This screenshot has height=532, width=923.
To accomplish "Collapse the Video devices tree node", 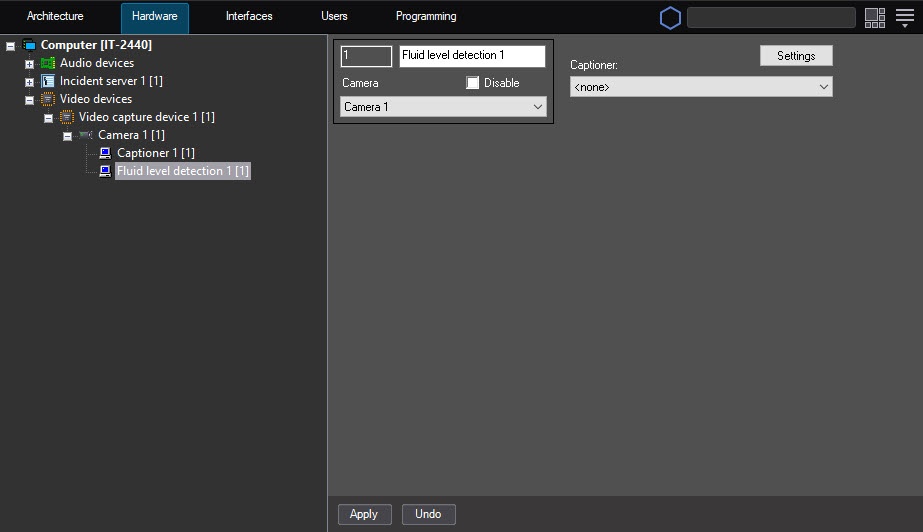I will point(29,100).
